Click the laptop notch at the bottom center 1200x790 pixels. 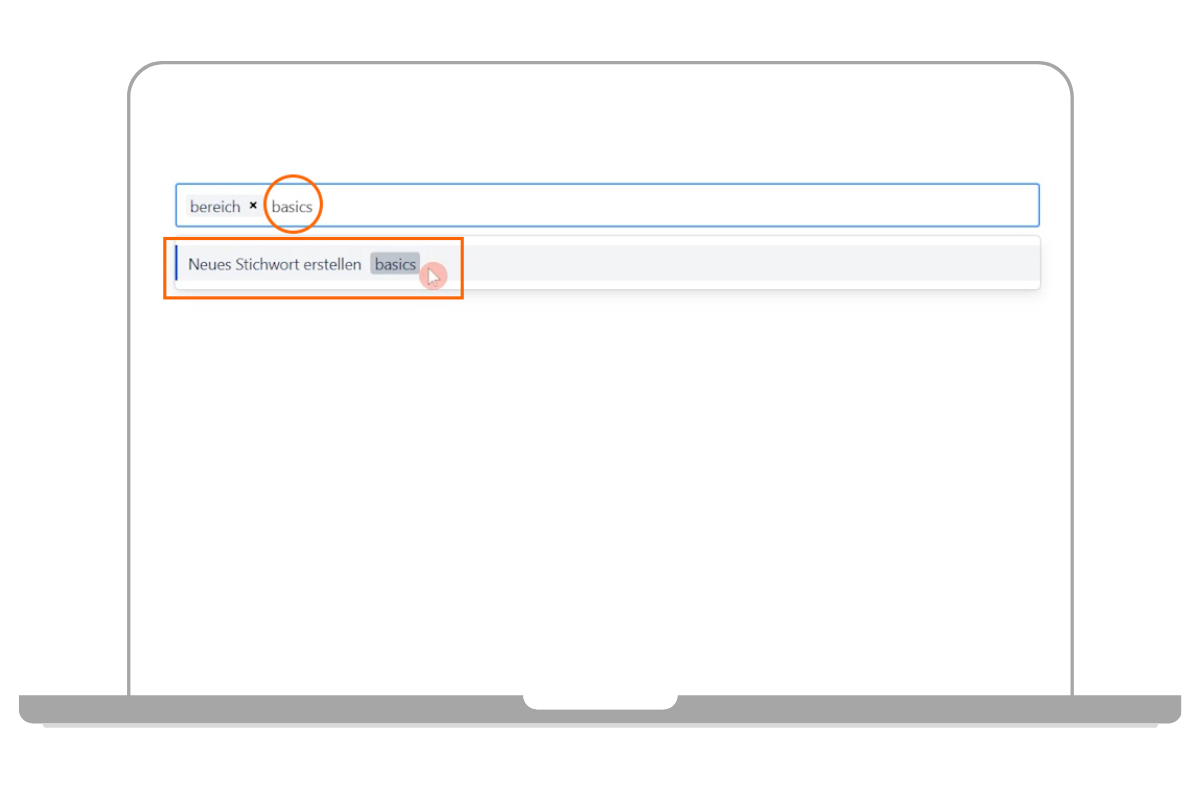tap(600, 702)
